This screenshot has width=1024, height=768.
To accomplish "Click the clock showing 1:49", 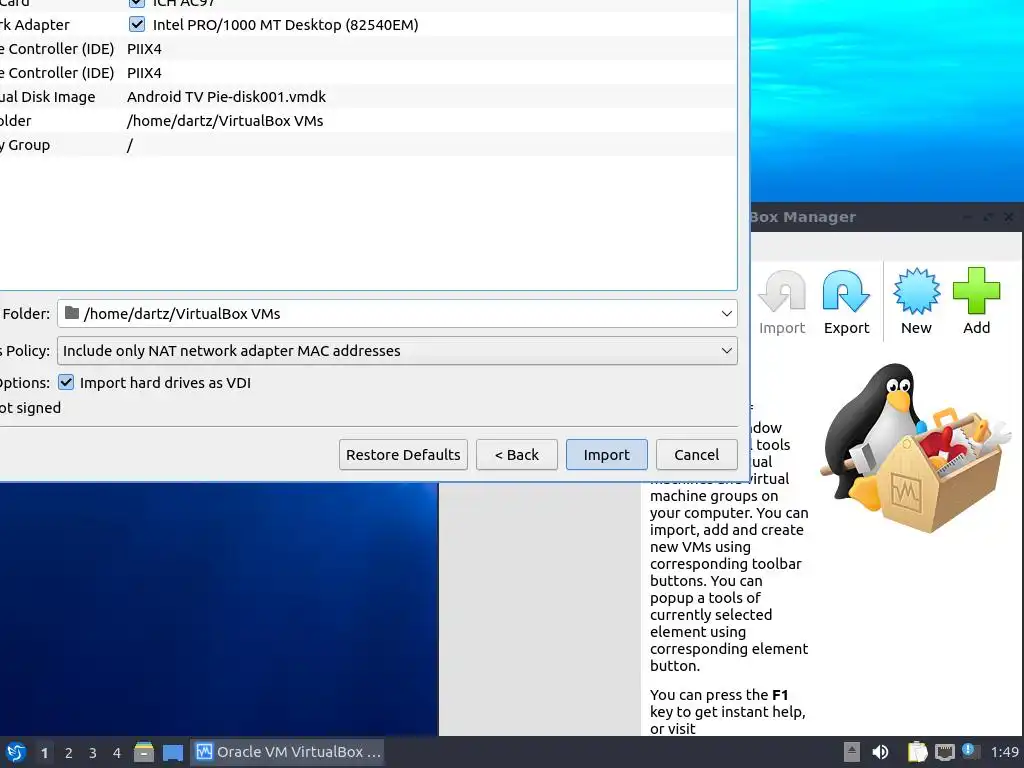I will coord(1004,752).
